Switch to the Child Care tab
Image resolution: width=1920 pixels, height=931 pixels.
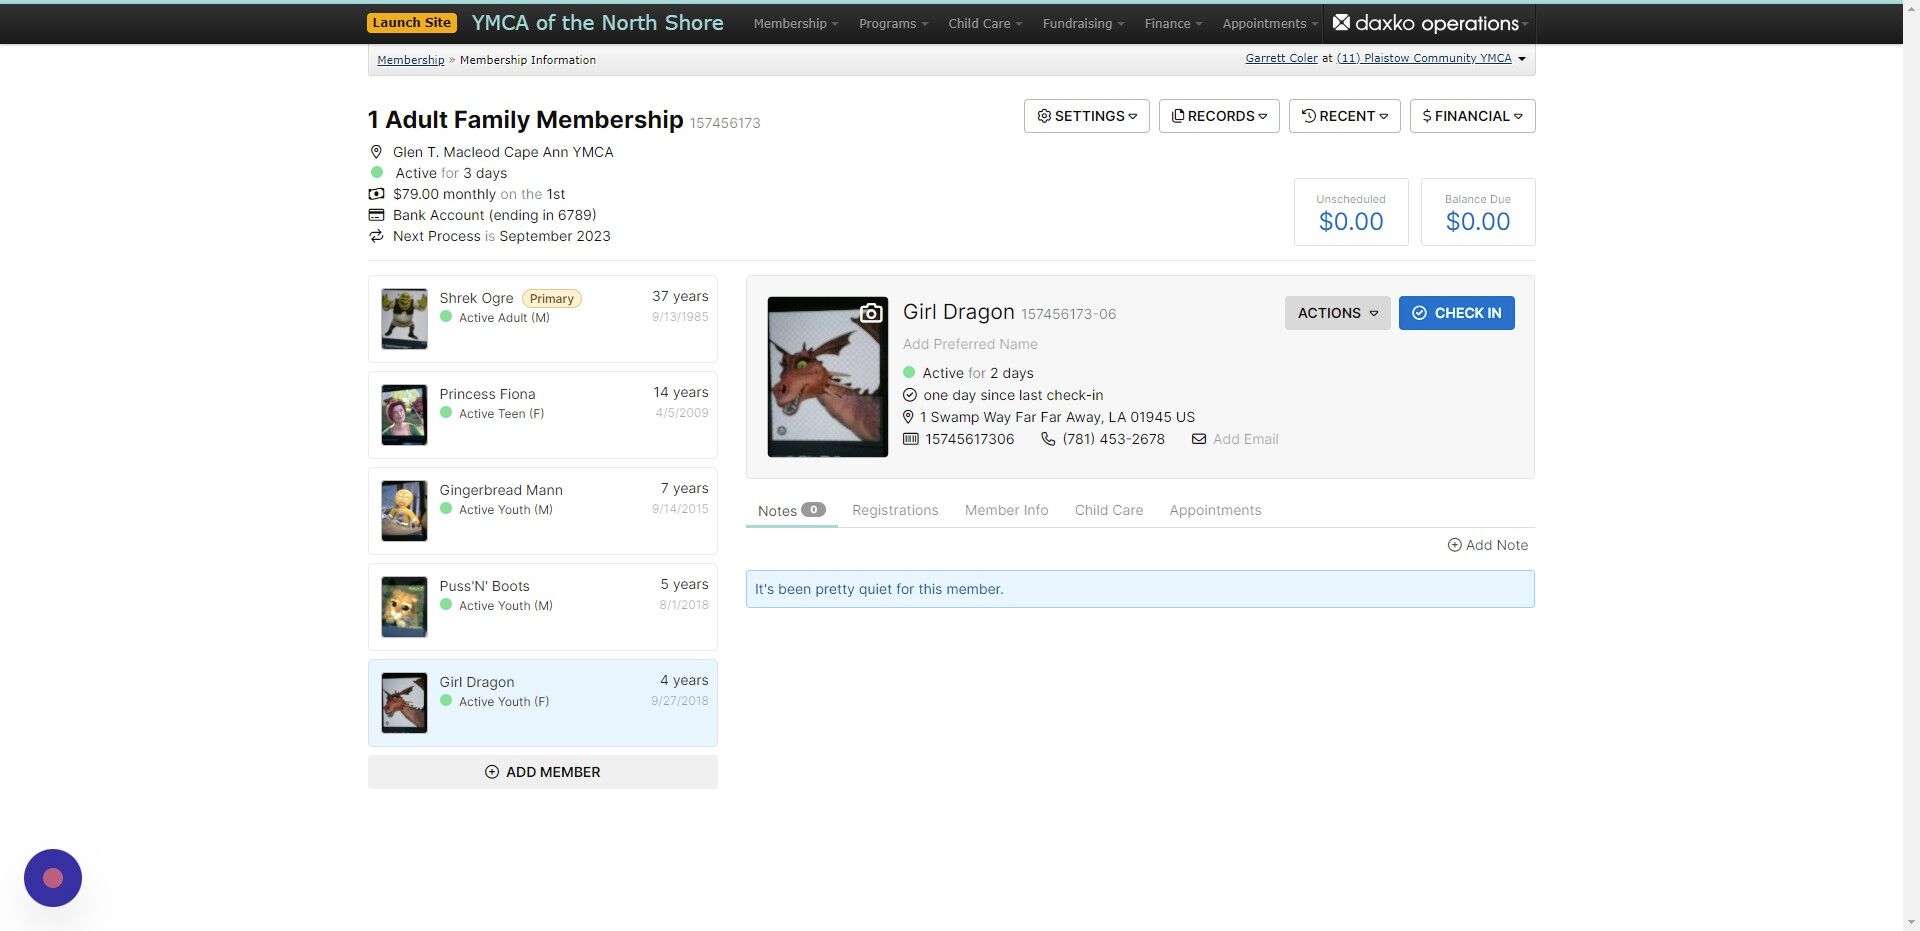(1108, 510)
